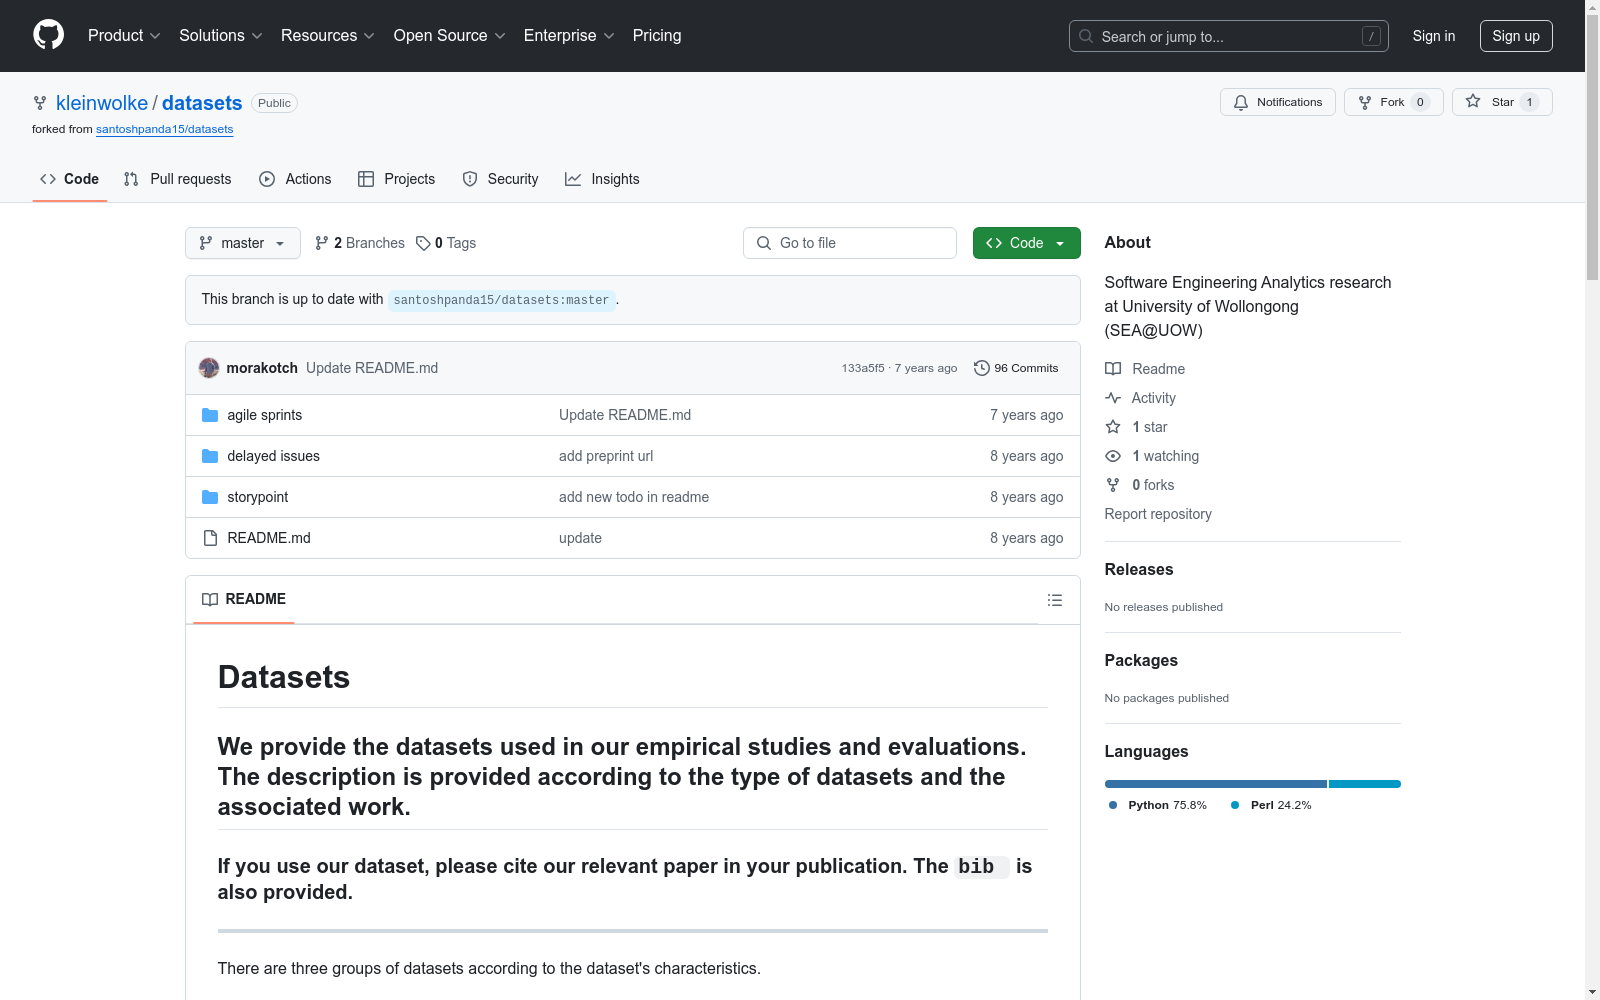
Task: Open commit history clock icon
Action: (982, 368)
